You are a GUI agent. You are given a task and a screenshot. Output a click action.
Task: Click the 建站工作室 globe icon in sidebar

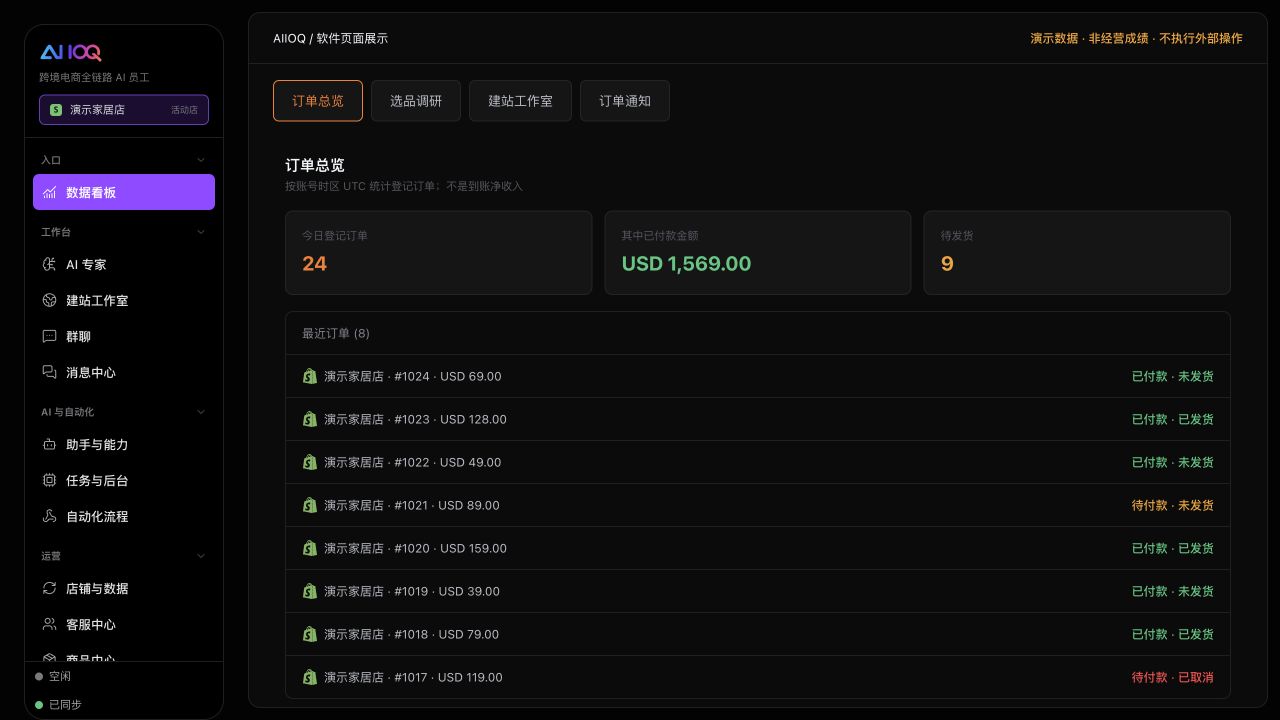coord(49,301)
